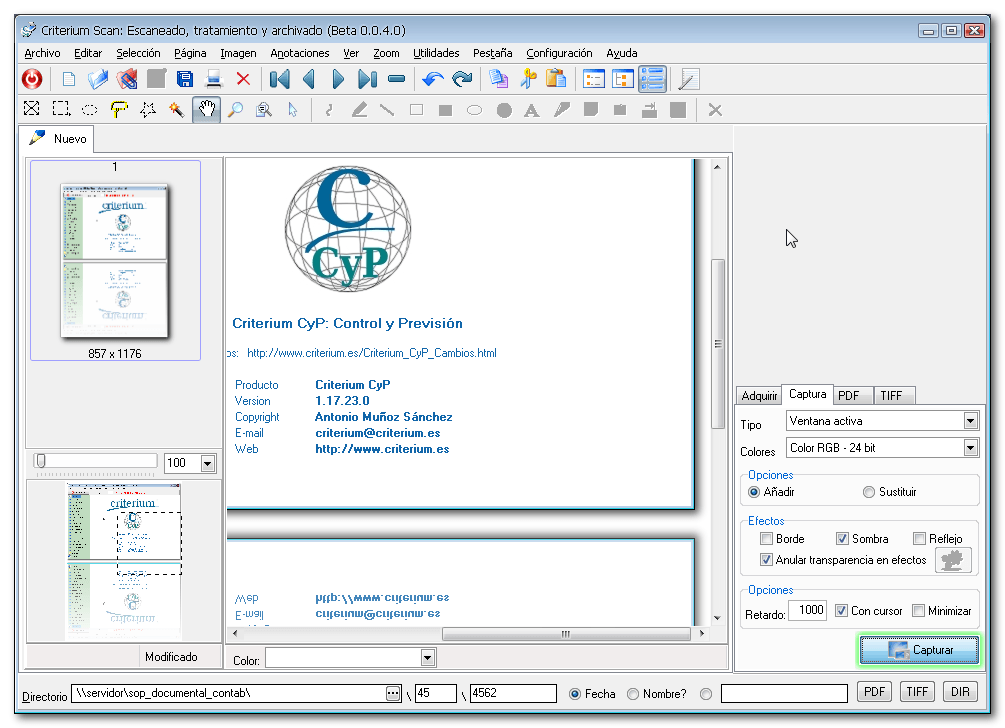The height and width of the screenshot is (728, 1005).
Task: Click the DIR button
Action: point(960,692)
